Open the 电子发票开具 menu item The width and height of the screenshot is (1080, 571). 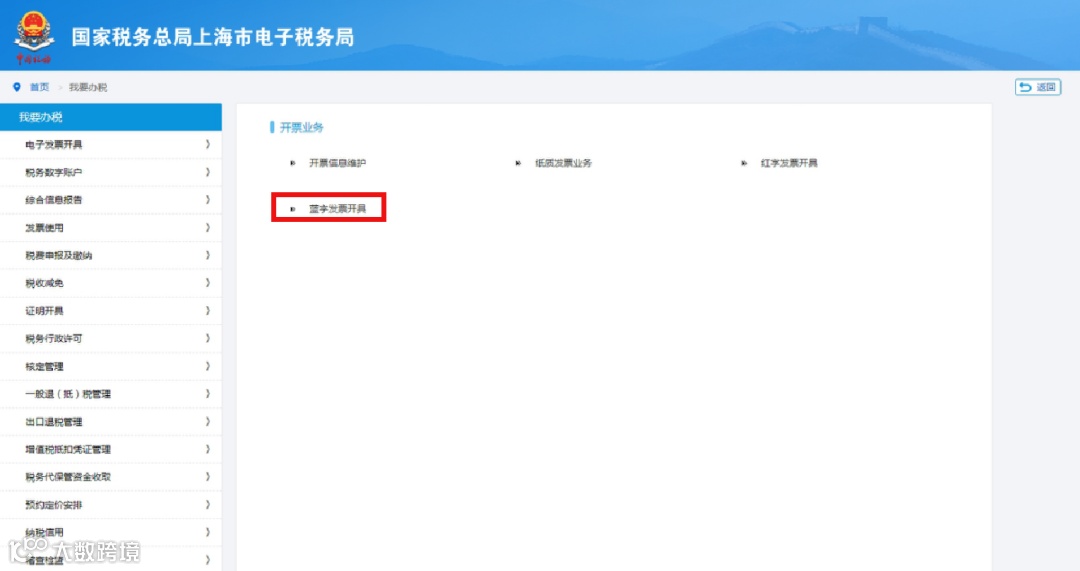pos(111,145)
